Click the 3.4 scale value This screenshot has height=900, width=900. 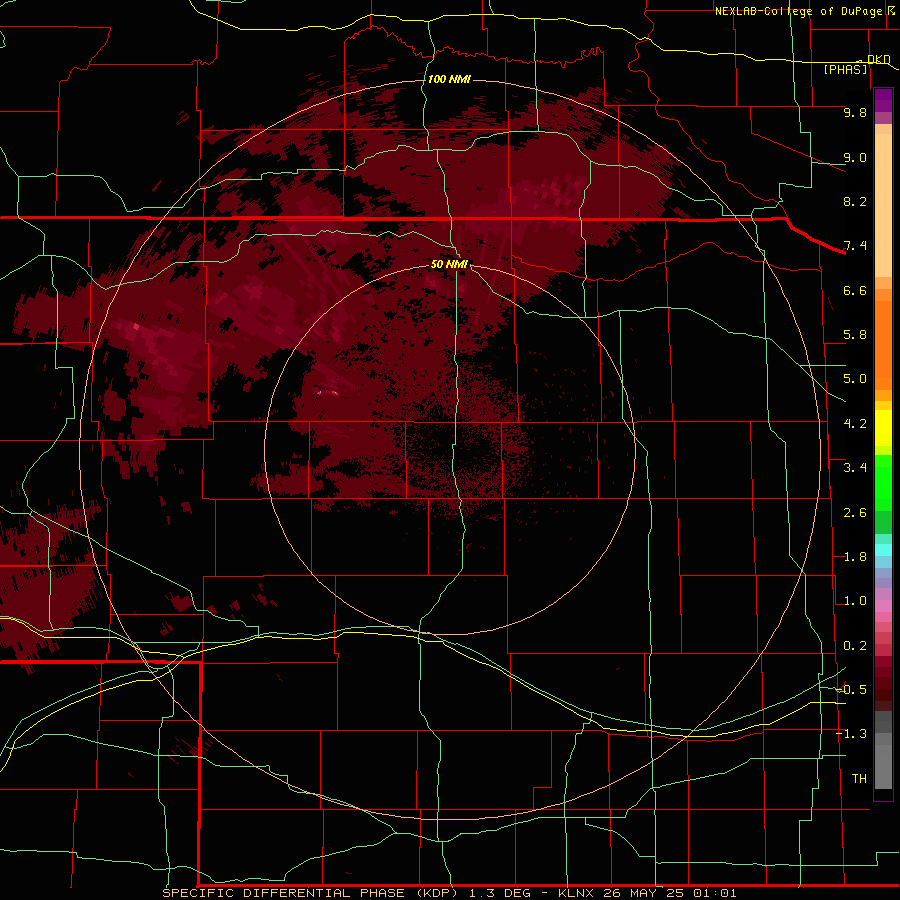pos(855,468)
